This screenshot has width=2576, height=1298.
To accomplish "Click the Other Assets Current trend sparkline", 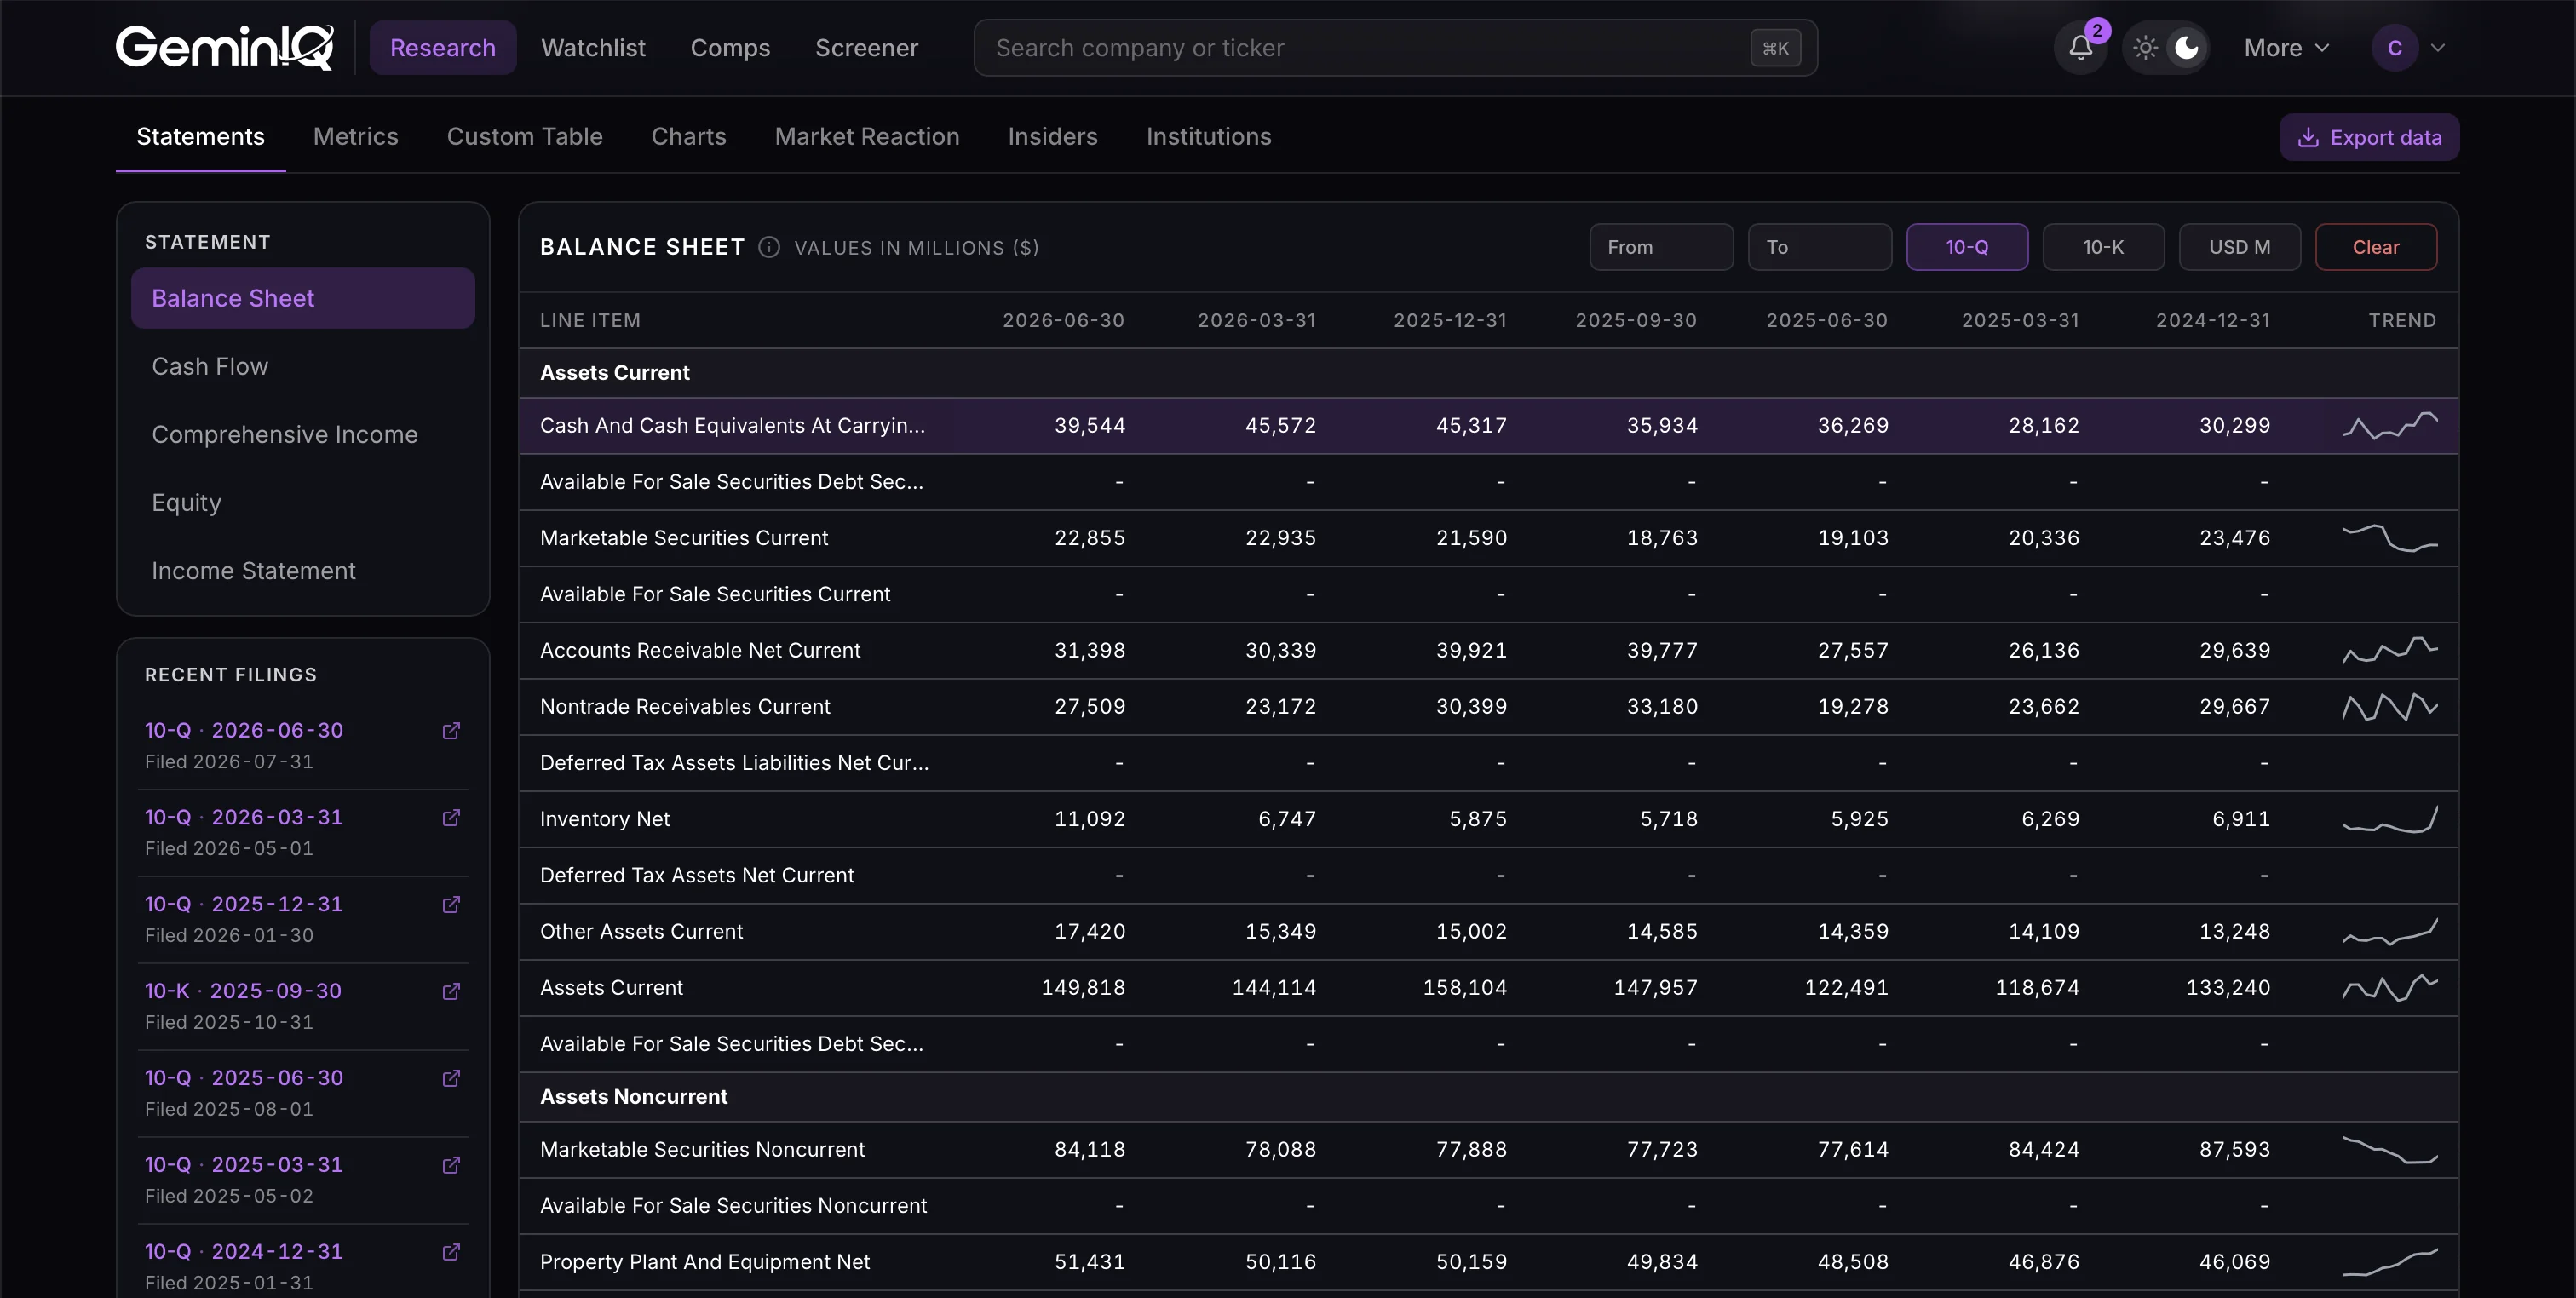I will 2389,931.
